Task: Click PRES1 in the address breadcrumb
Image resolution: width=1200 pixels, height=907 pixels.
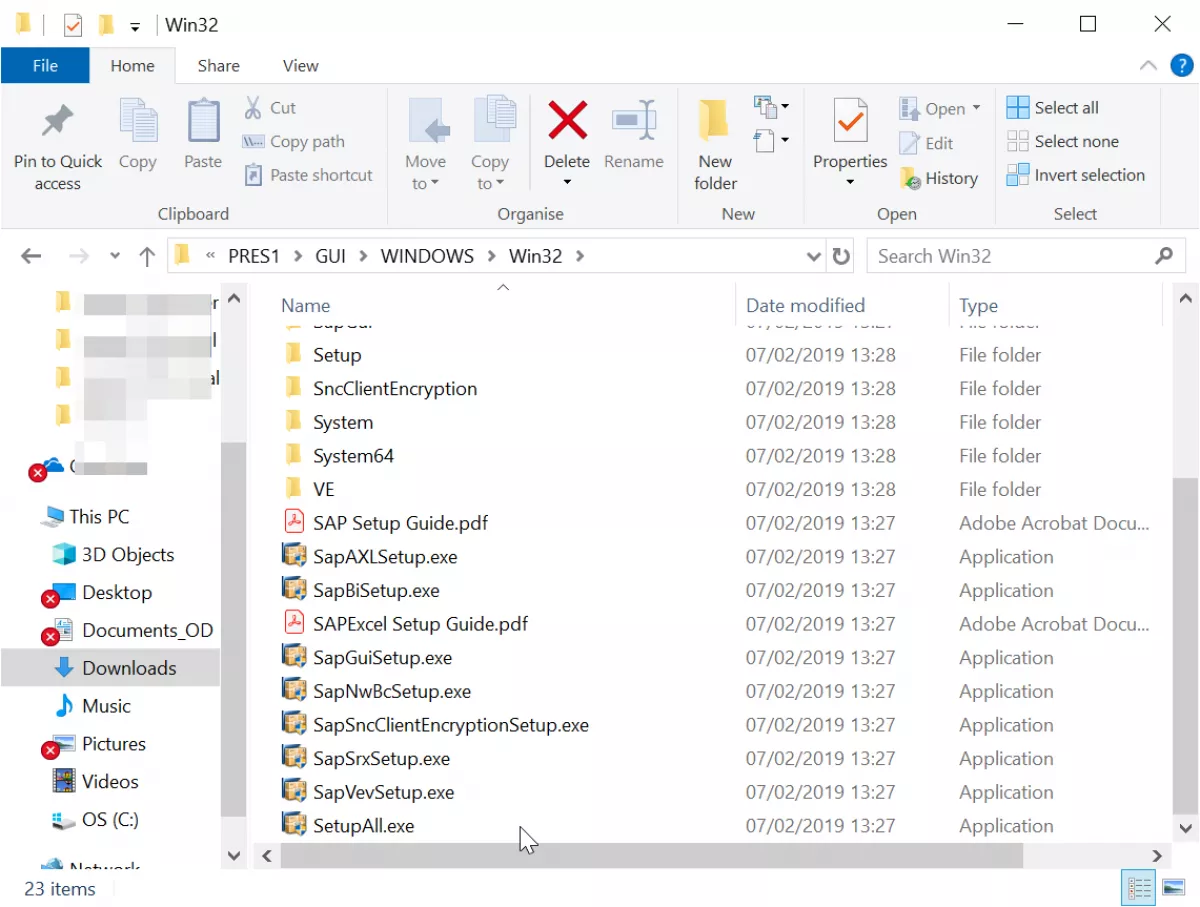Action: [x=254, y=256]
